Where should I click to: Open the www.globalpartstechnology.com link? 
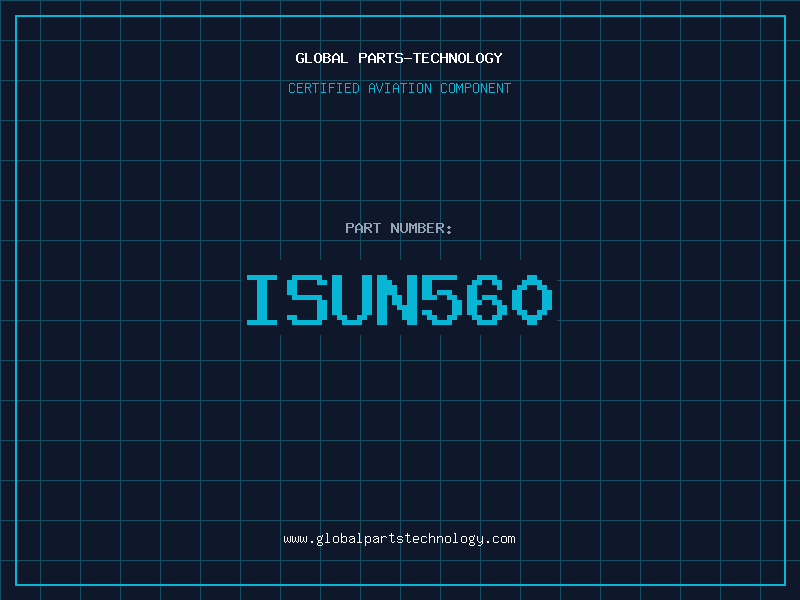[x=399, y=539]
